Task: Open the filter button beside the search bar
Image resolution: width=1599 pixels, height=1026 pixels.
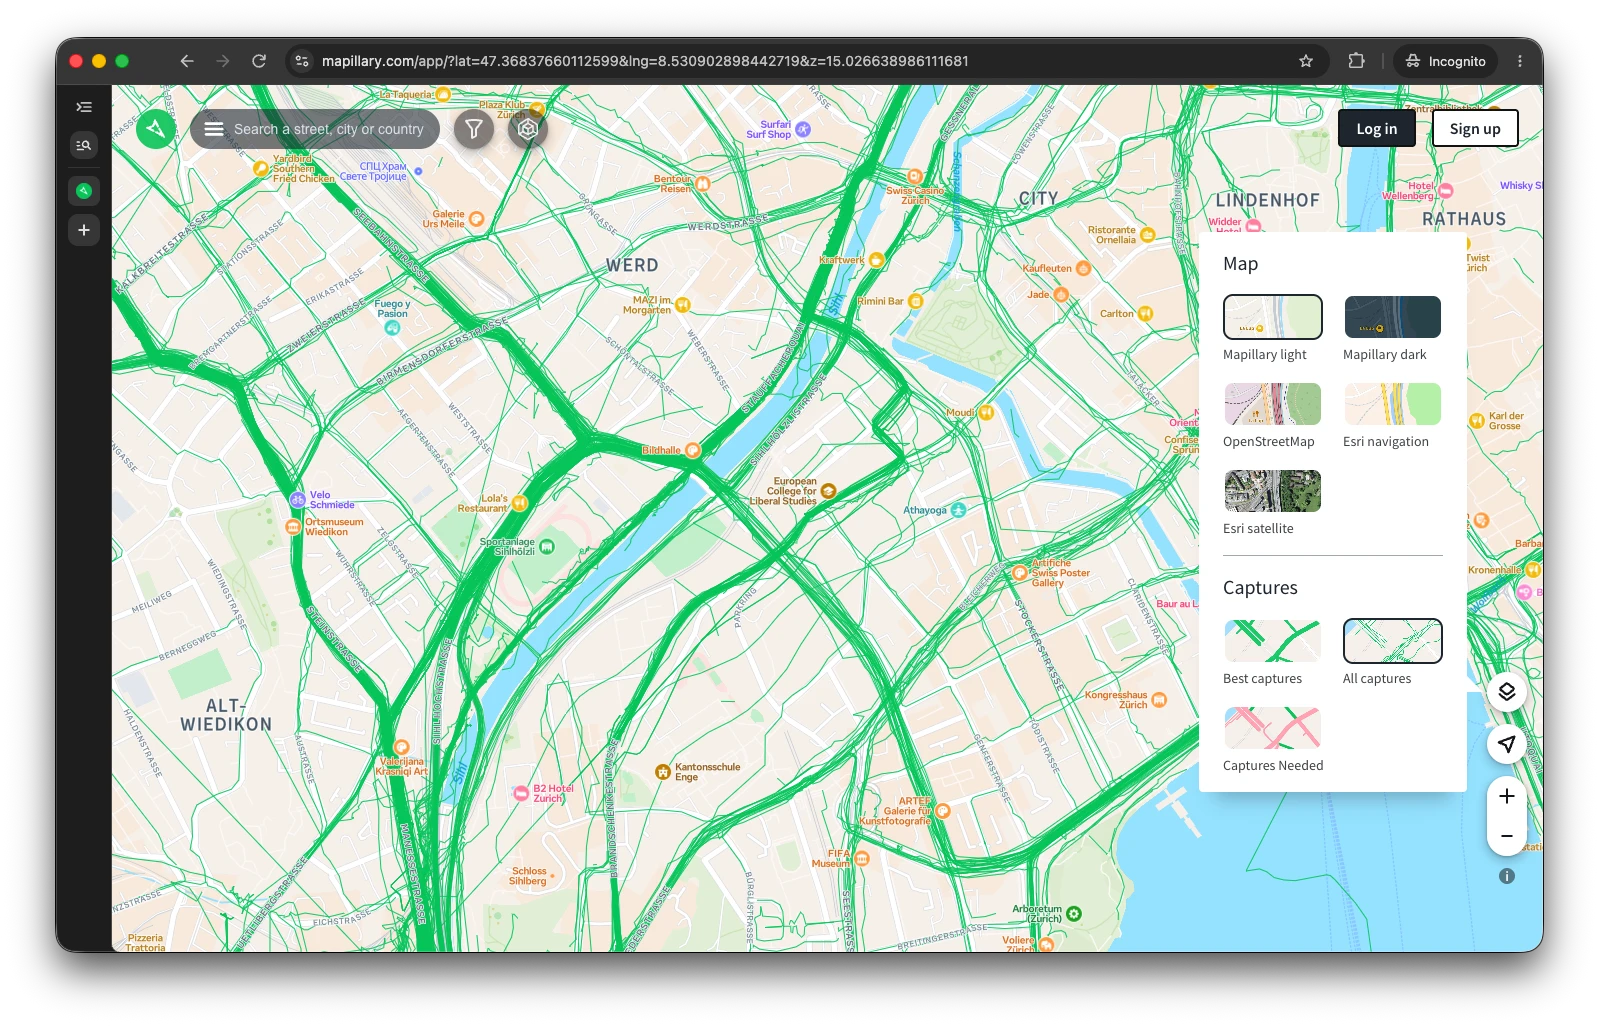Action: click(474, 129)
